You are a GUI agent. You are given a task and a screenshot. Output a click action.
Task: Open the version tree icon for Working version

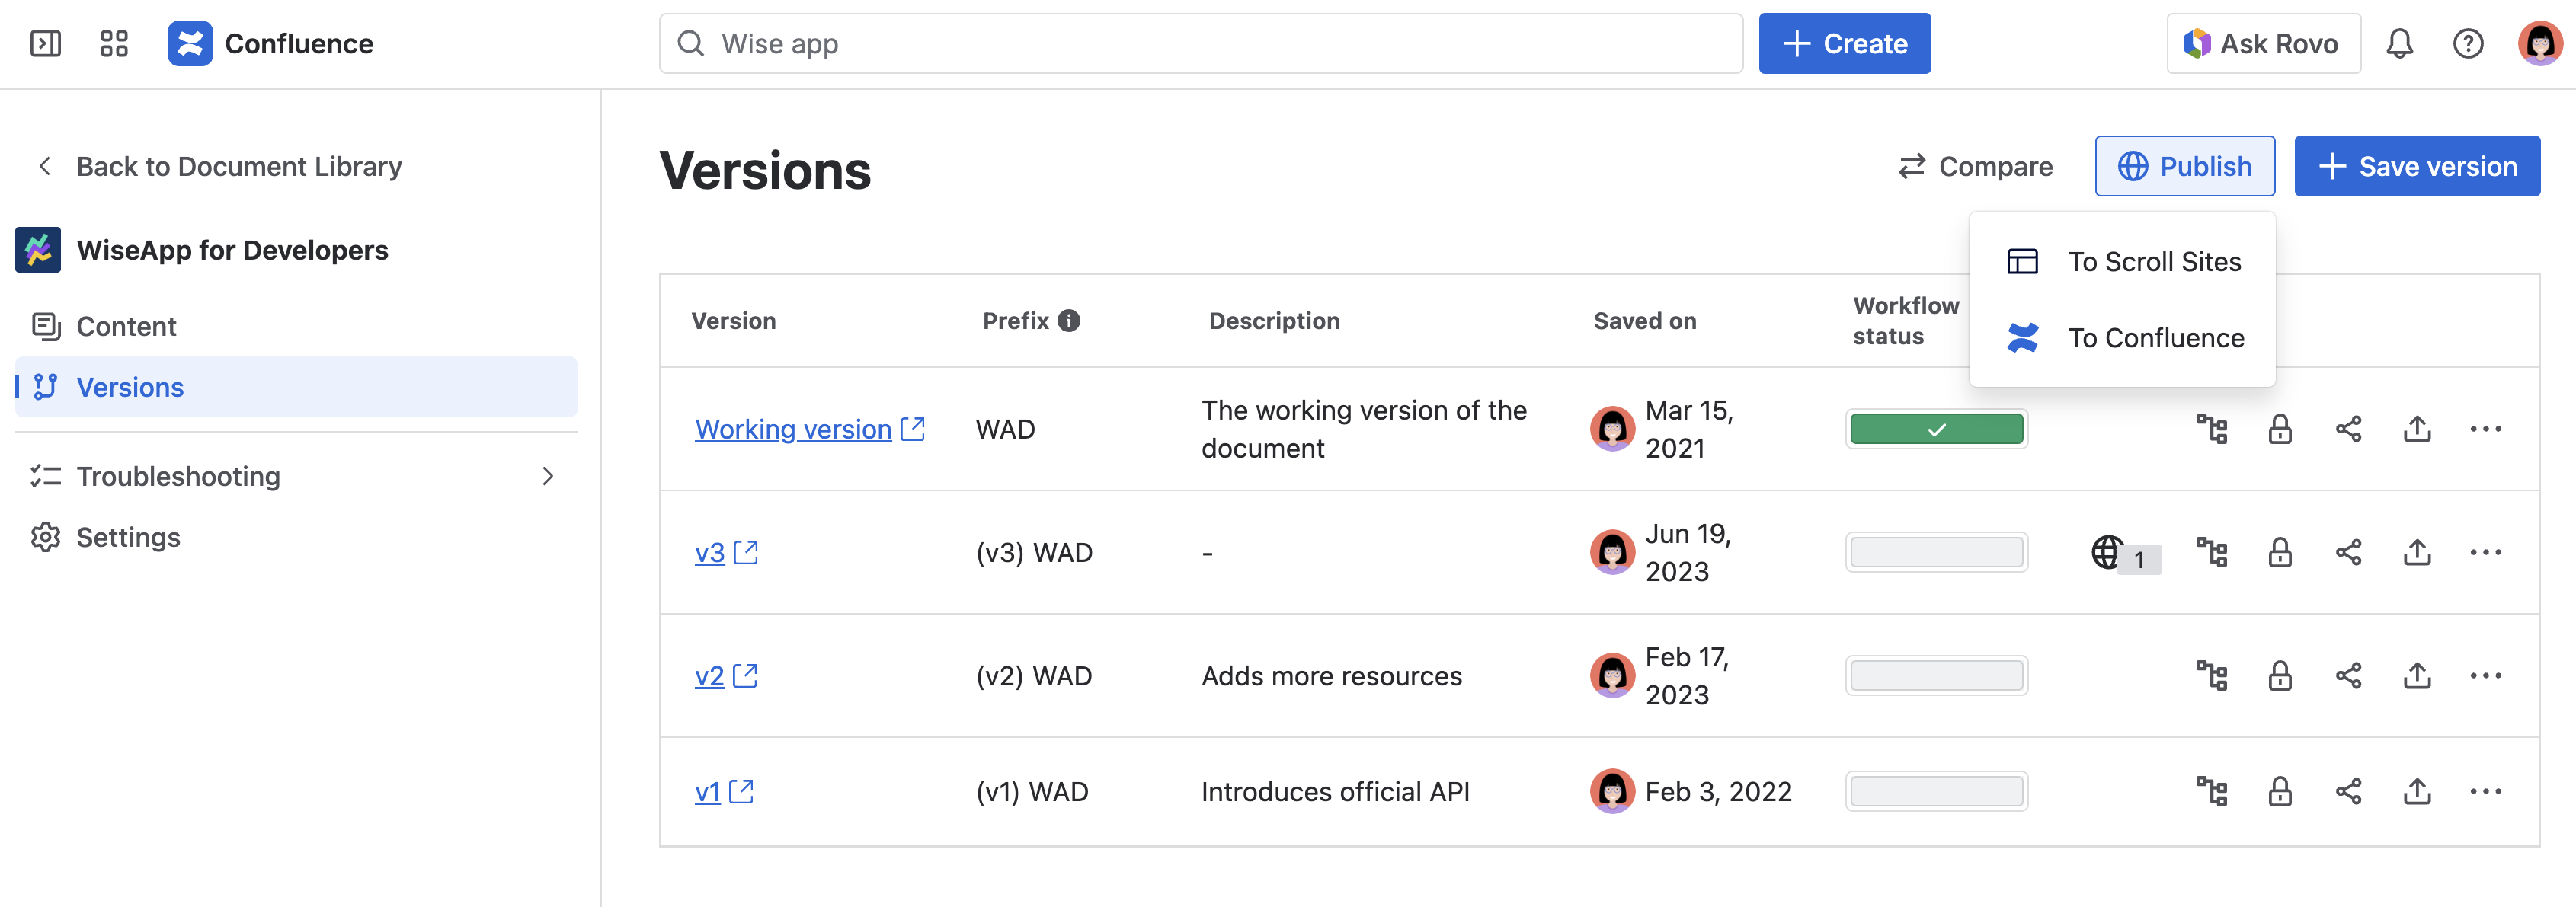tap(2213, 428)
